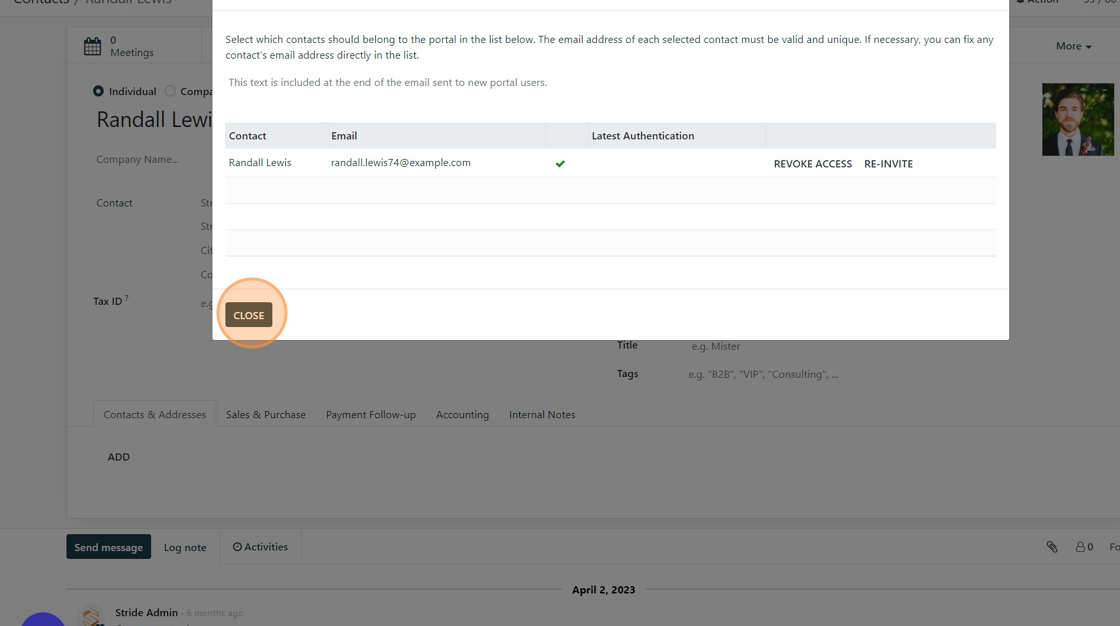
Task: Select the Company radio button
Action: coord(170,91)
